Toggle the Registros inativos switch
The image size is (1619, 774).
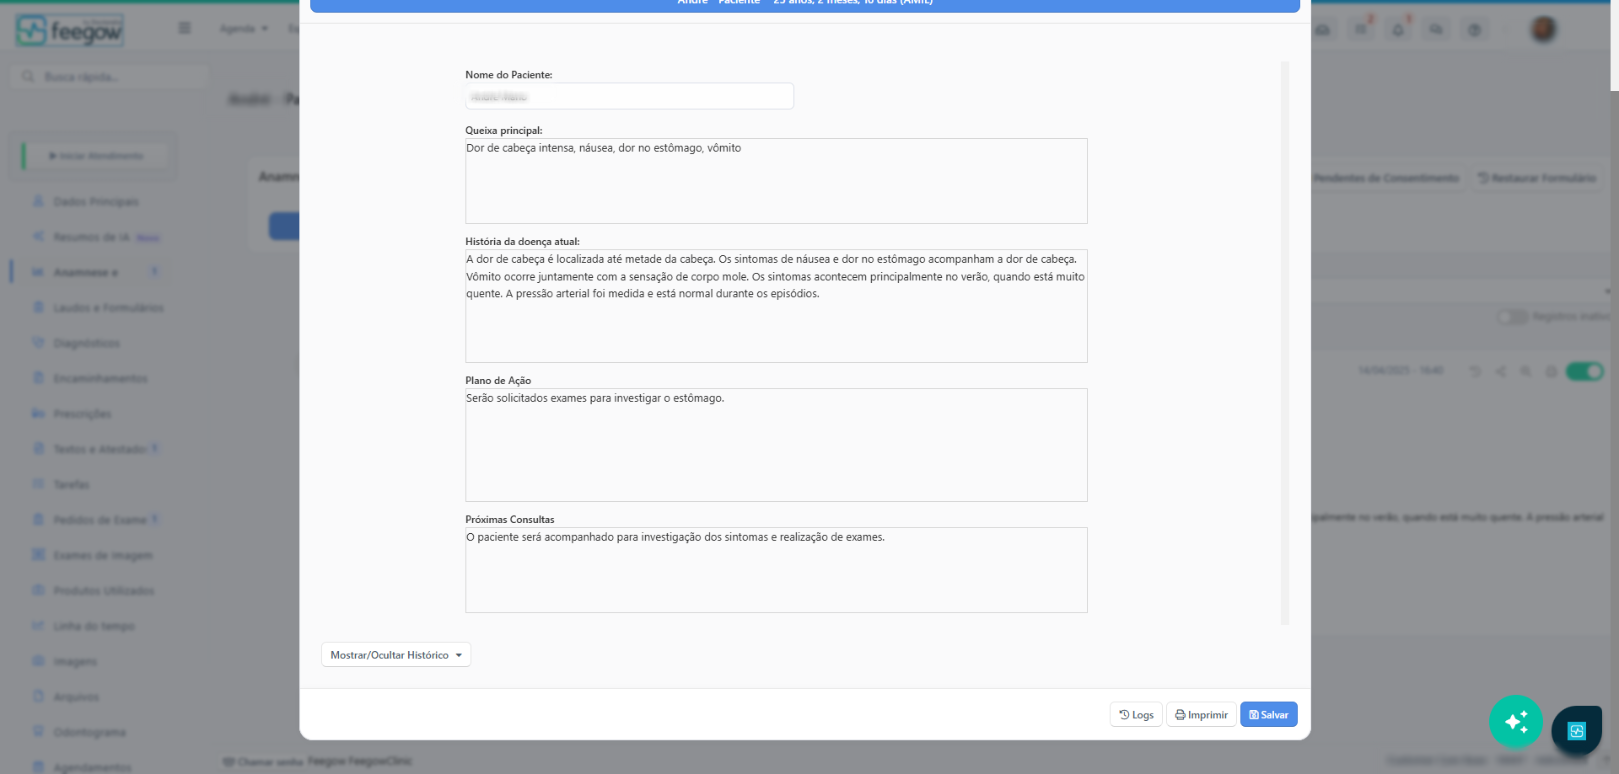[x=1512, y=316]
